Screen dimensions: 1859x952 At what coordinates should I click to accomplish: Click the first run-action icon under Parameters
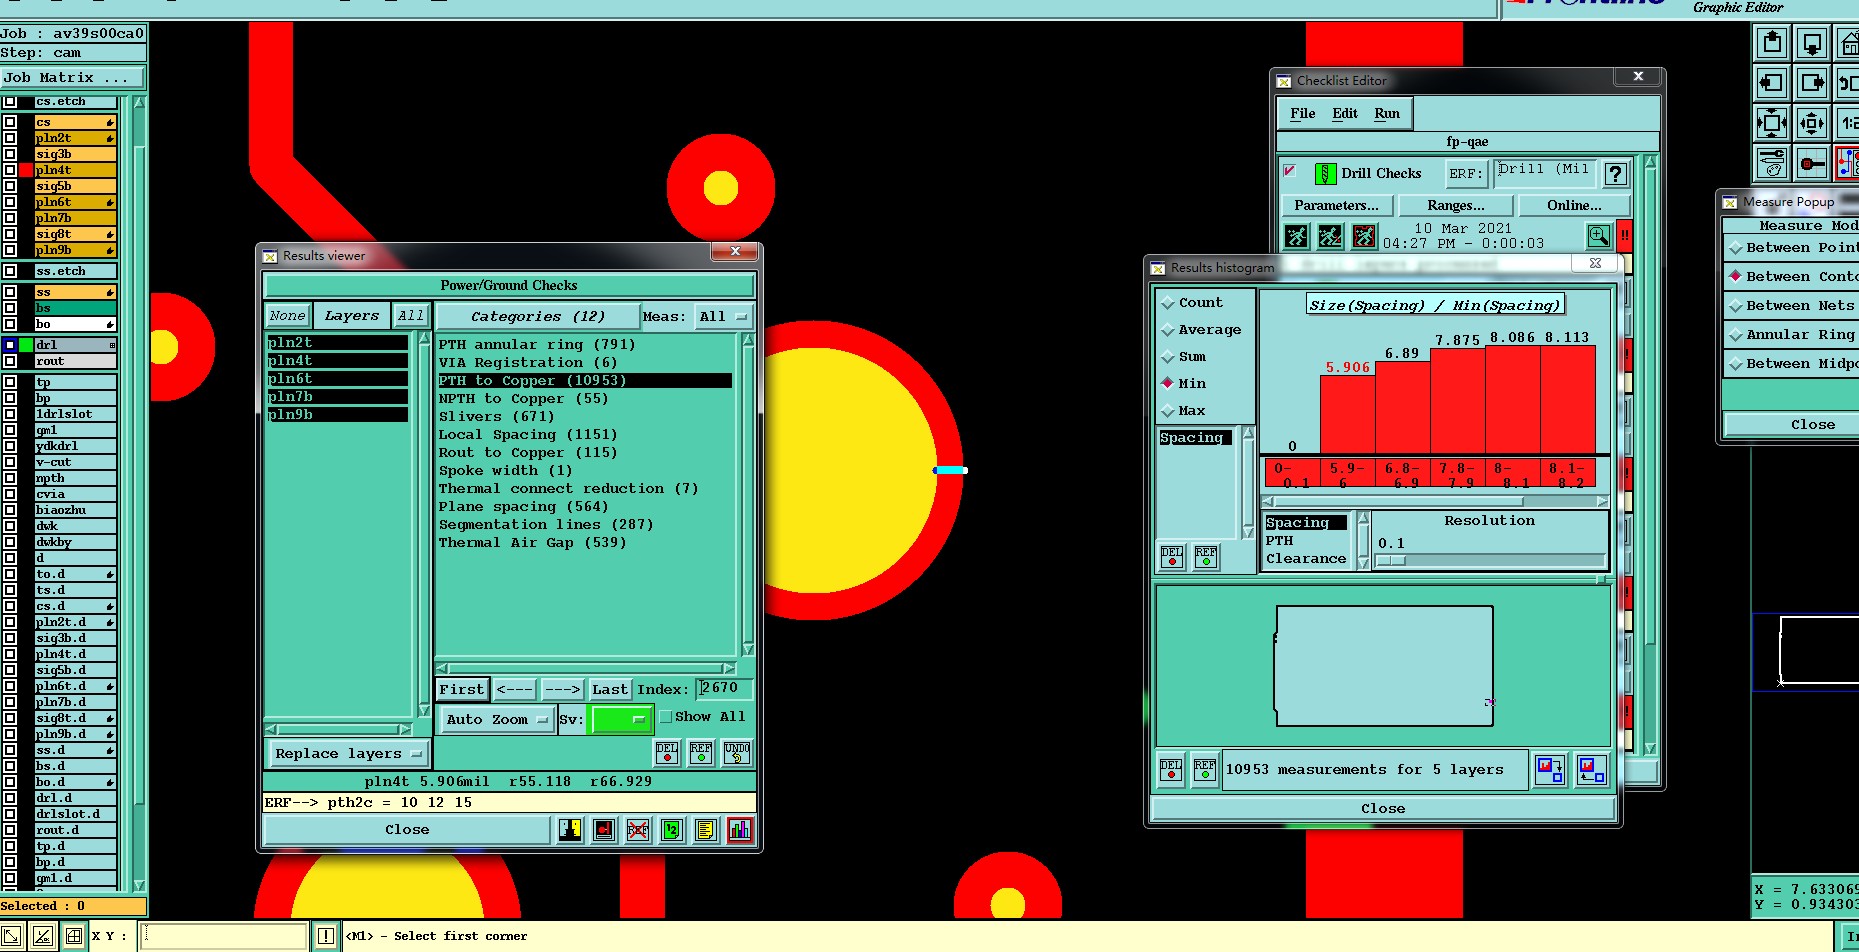[1297, 236]
